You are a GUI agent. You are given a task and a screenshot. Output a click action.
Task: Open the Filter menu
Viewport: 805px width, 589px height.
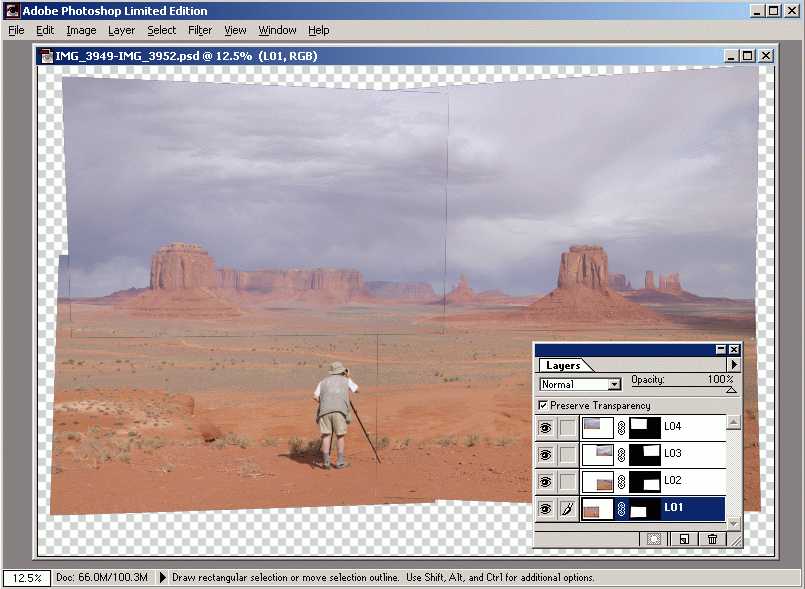[x=200, y=30]
